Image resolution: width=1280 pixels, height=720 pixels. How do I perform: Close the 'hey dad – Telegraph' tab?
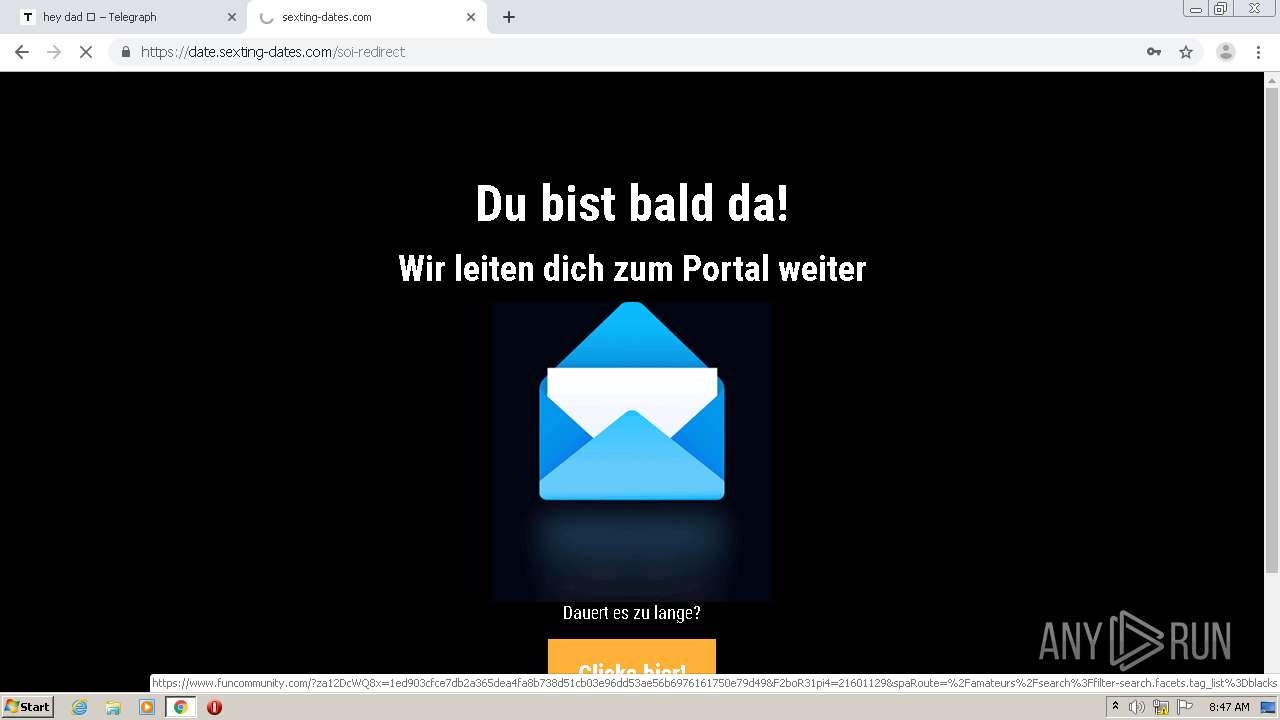(x=232, y=17)
